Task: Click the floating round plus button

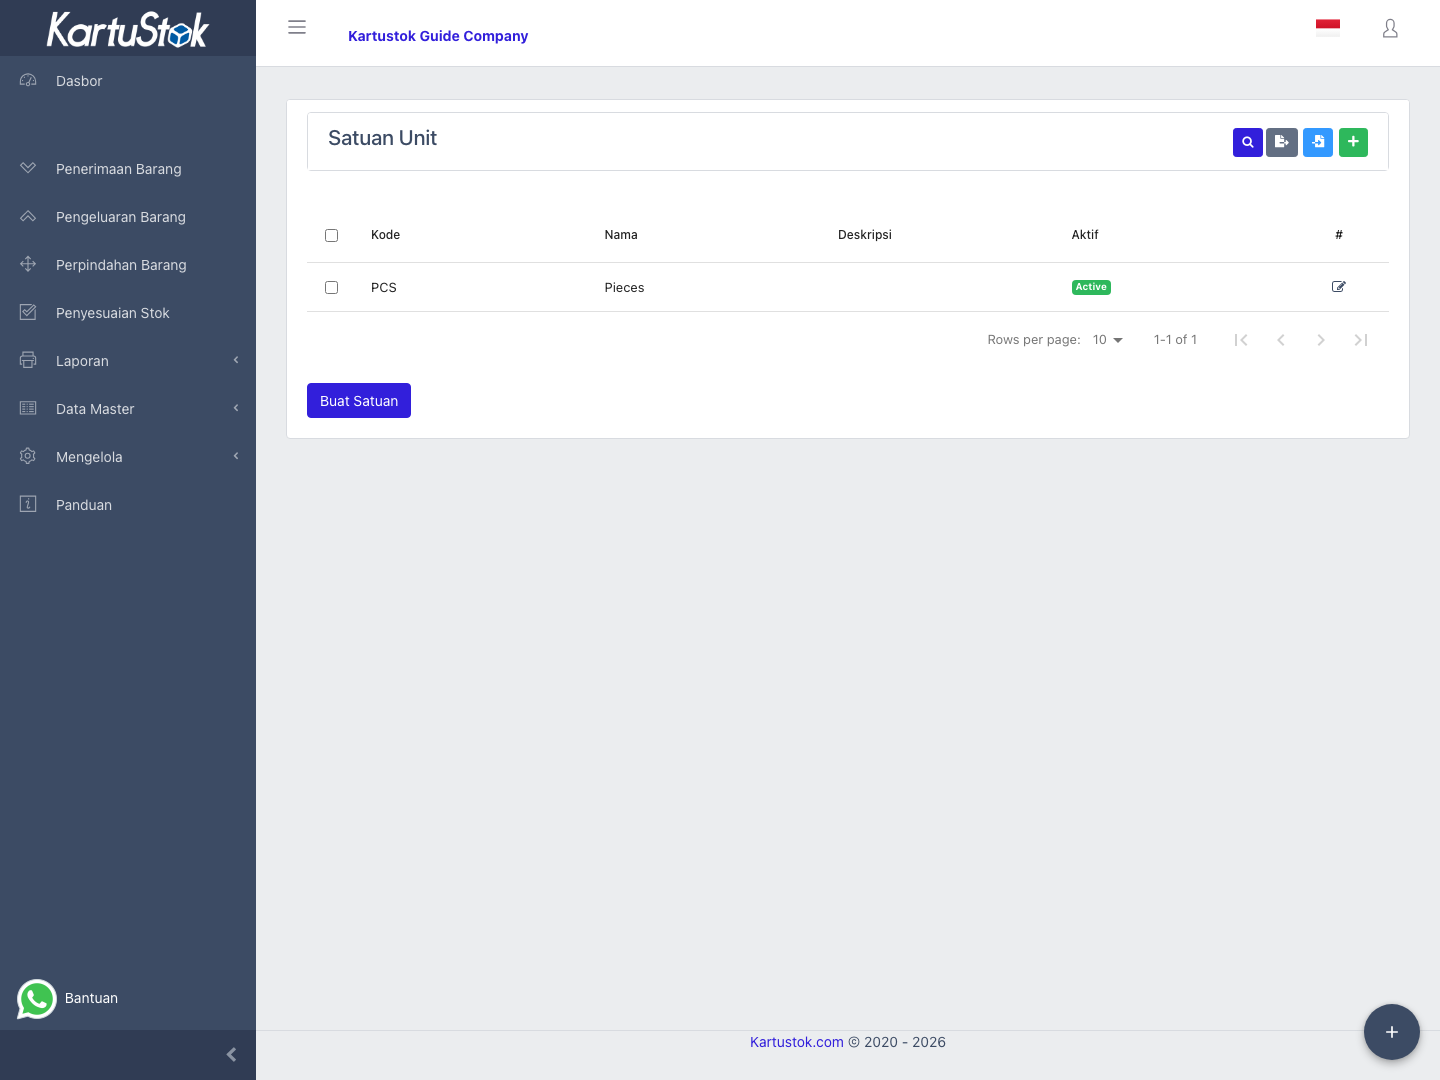Action: coord(1392,1032)
